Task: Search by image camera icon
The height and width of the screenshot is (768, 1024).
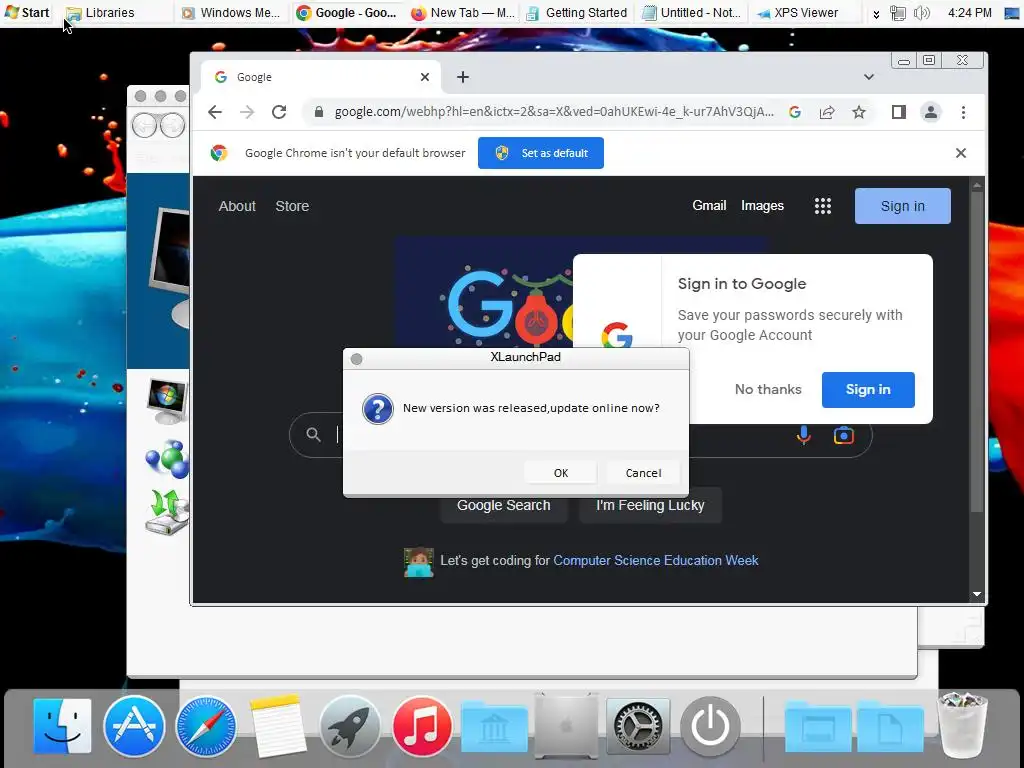Action: tap(844, 435)
